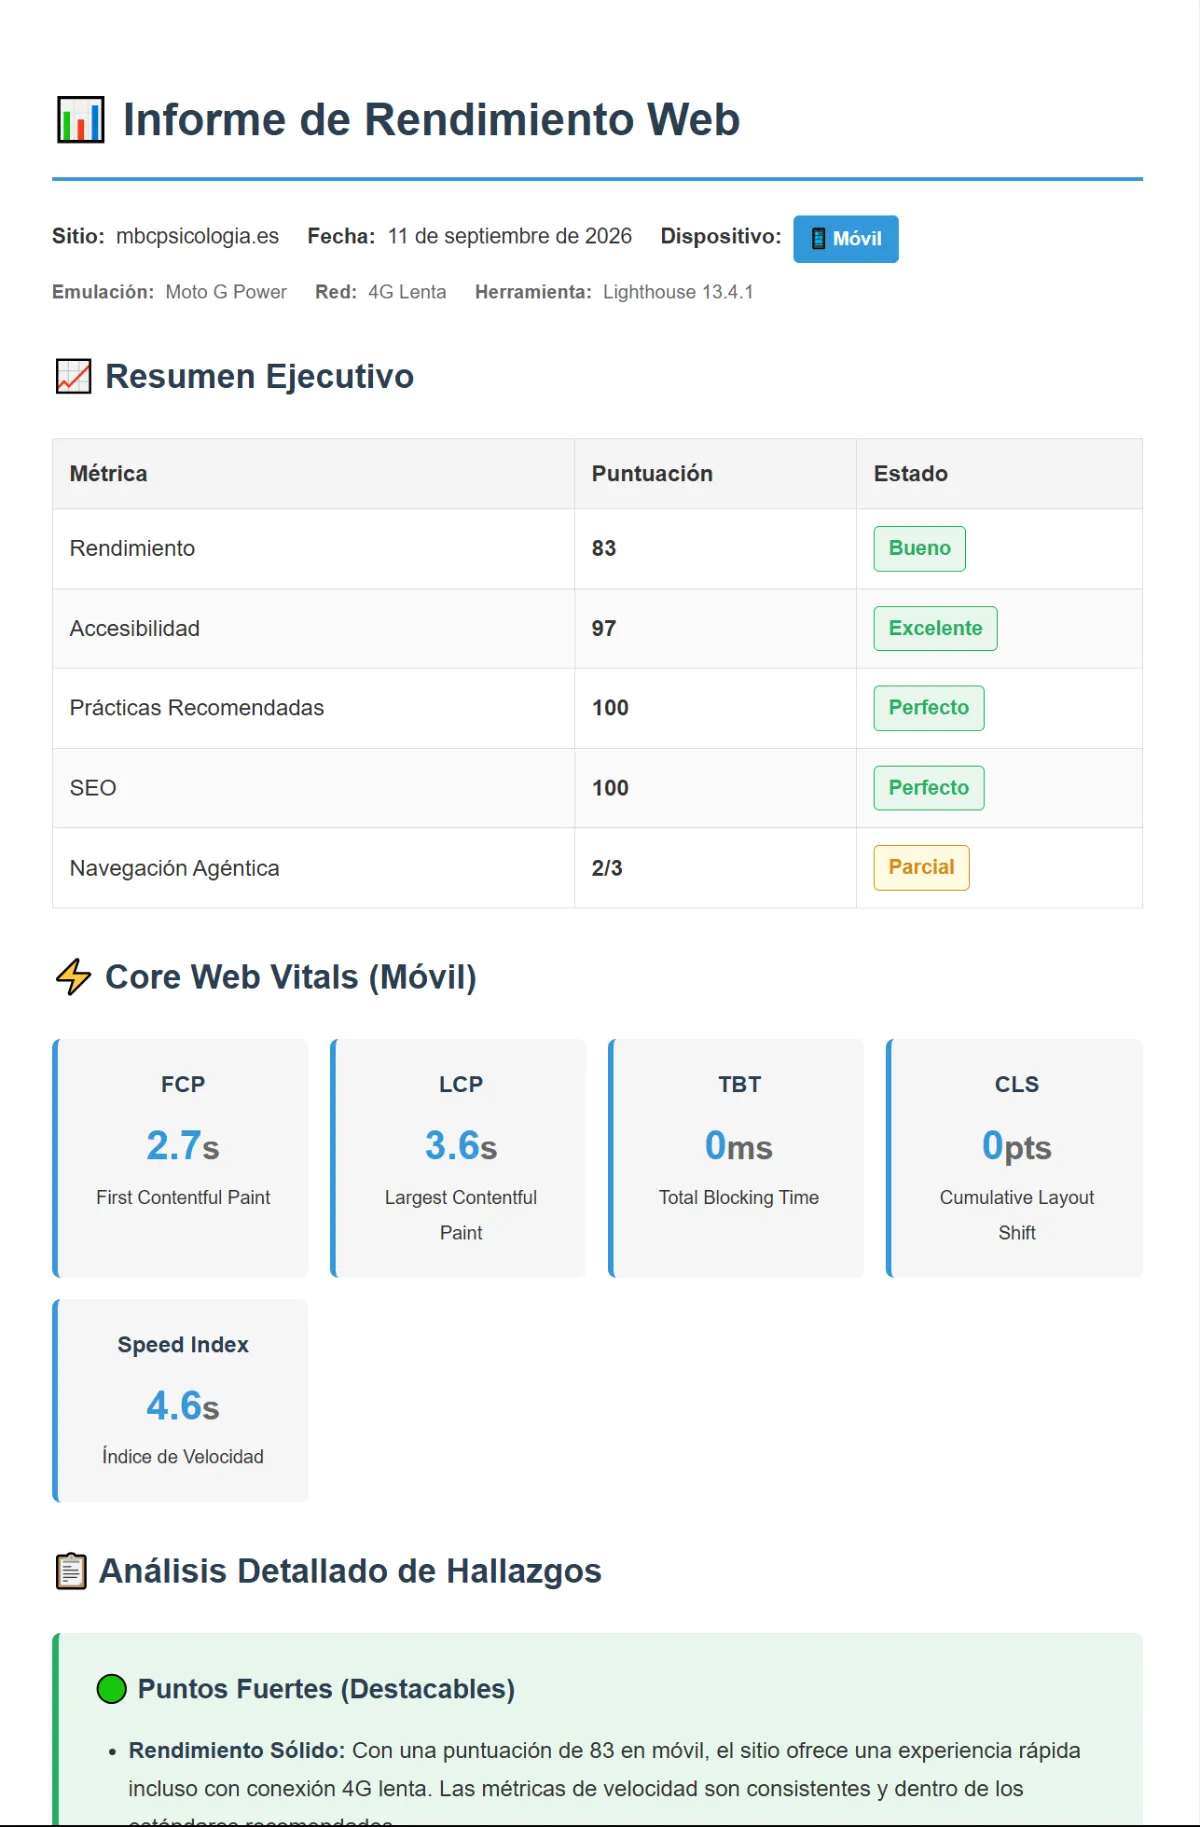Select the FCP metric card
The height and width of the screenshot is (1827, 1200).
(x=181, y=1158)
